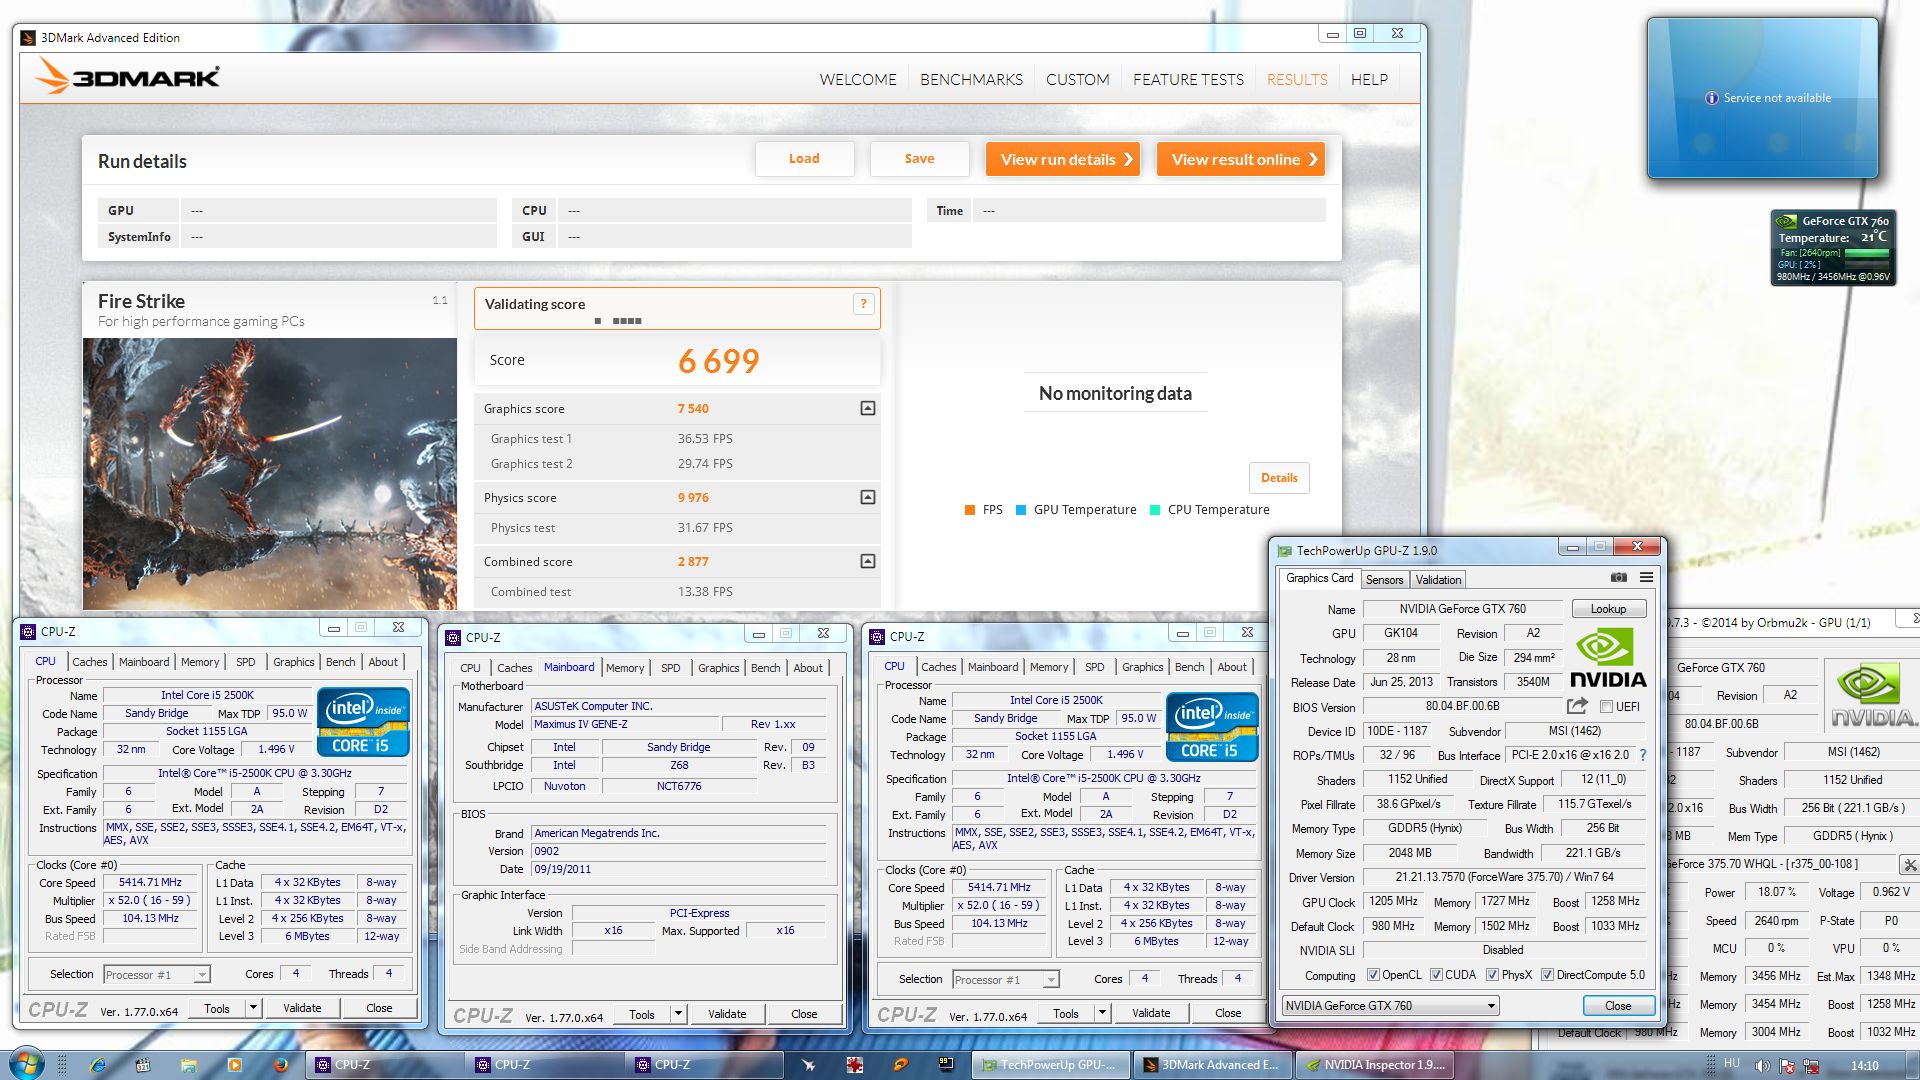Click the View result online button
Image resolution: width=1920 pixels, height=1080 pixels.
[x=1241, y=159]
